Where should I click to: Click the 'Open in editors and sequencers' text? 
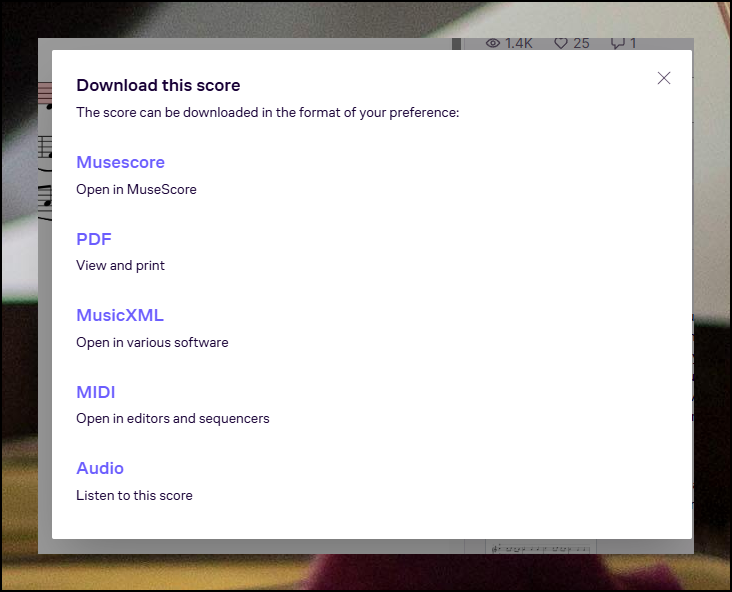tap(173, 418)
